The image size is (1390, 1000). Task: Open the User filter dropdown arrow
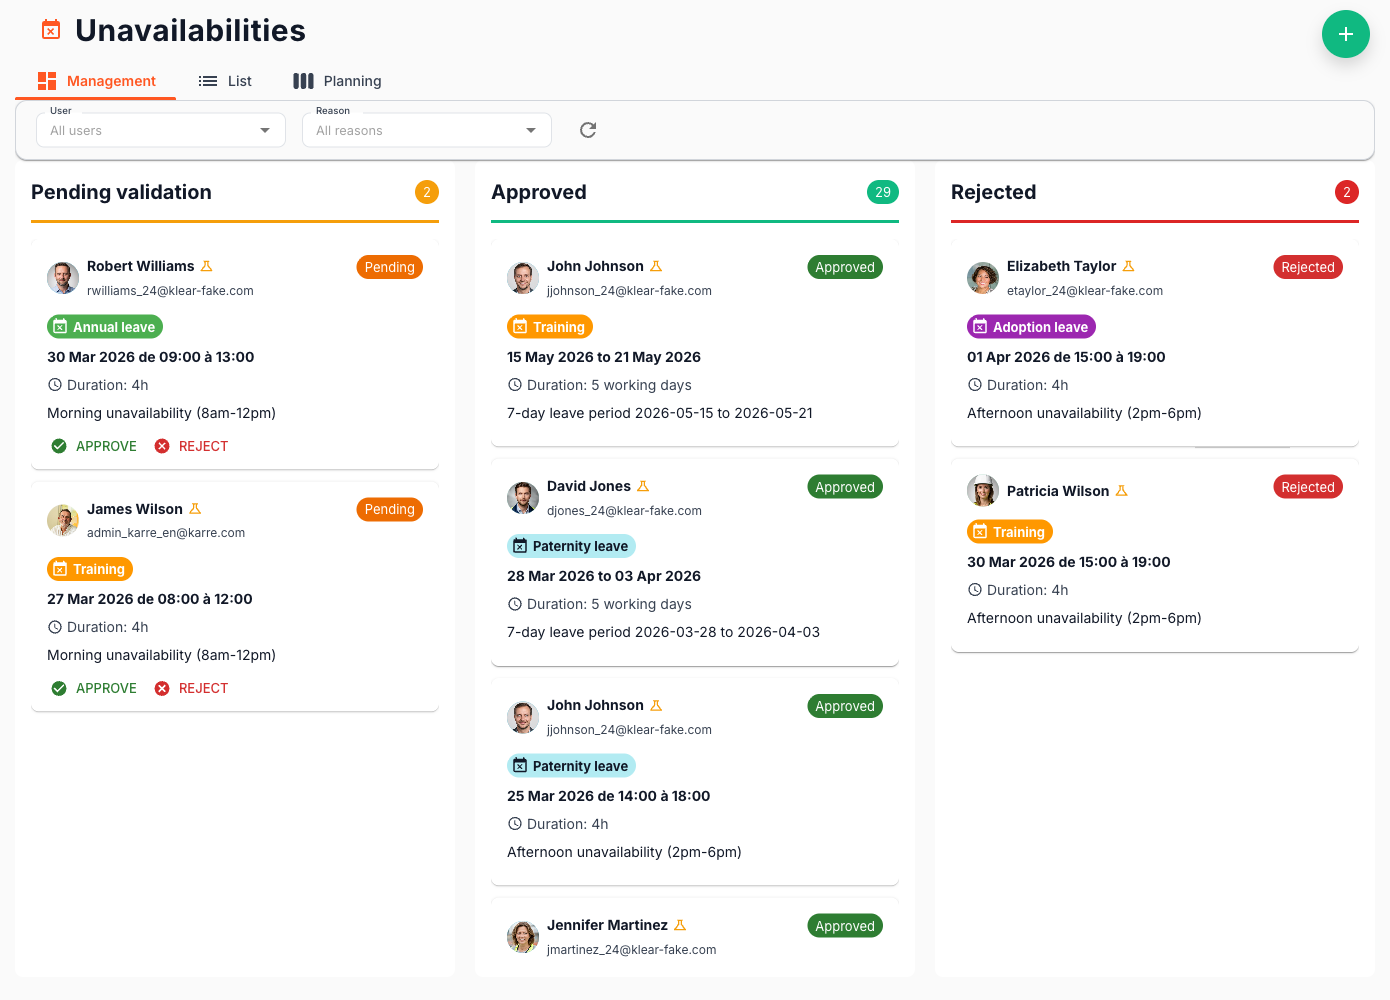pos(264,130)
